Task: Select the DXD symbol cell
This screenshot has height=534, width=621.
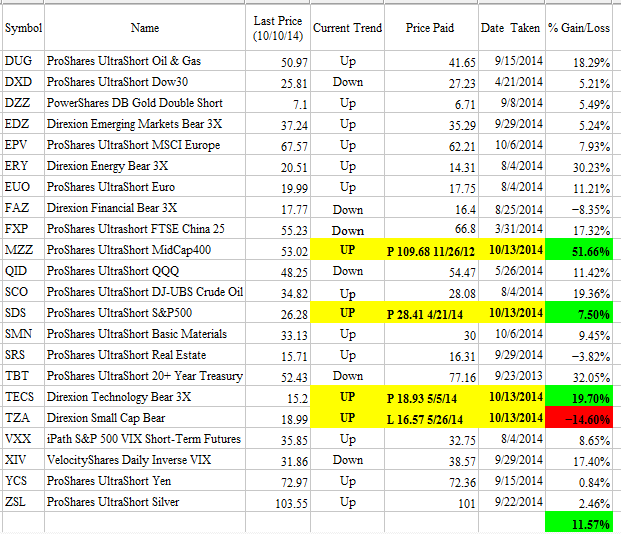Action: coord(23,82)
